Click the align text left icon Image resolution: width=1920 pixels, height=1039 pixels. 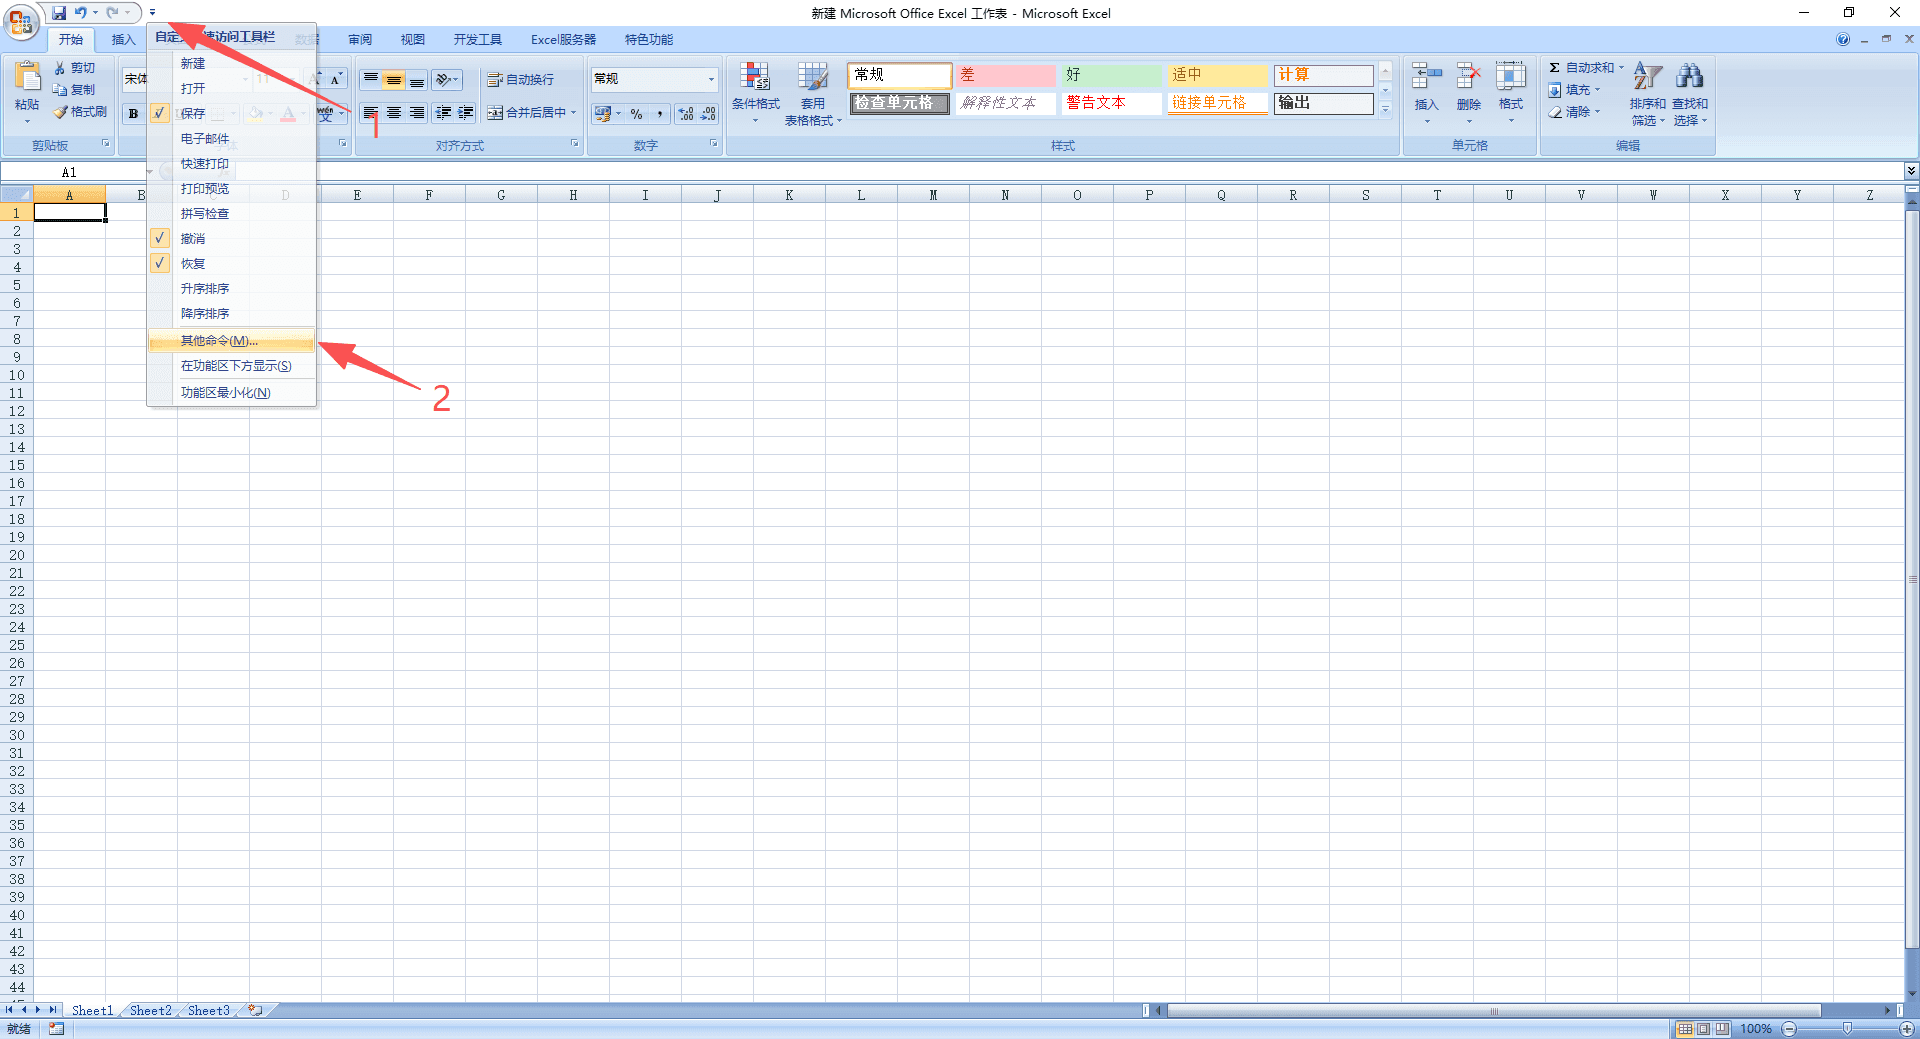point(371,113)
